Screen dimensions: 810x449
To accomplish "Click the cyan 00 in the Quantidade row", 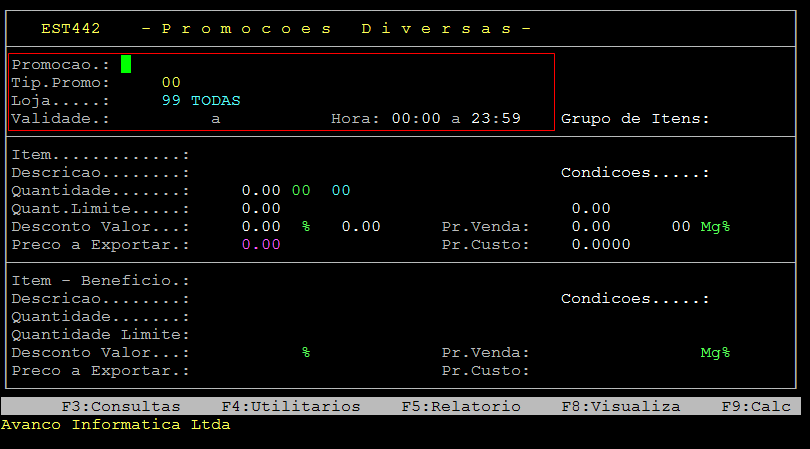I will click(341, 190).
